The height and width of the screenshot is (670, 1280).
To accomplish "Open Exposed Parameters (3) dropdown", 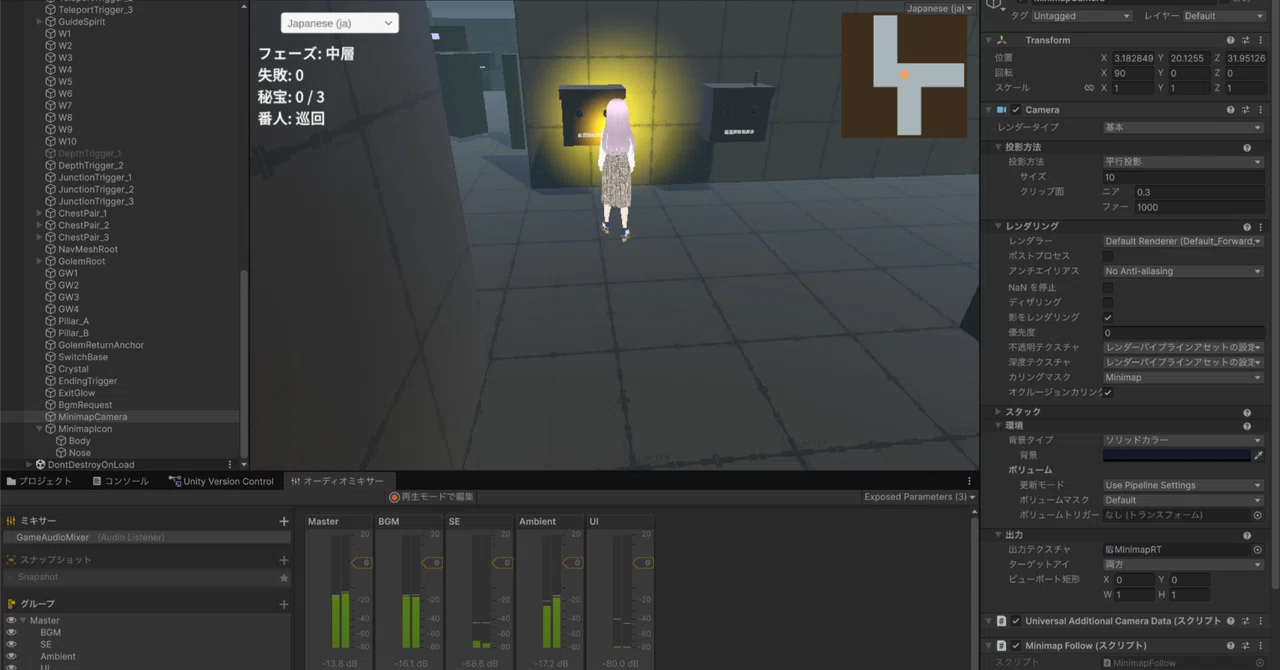I will click(921, 497).
